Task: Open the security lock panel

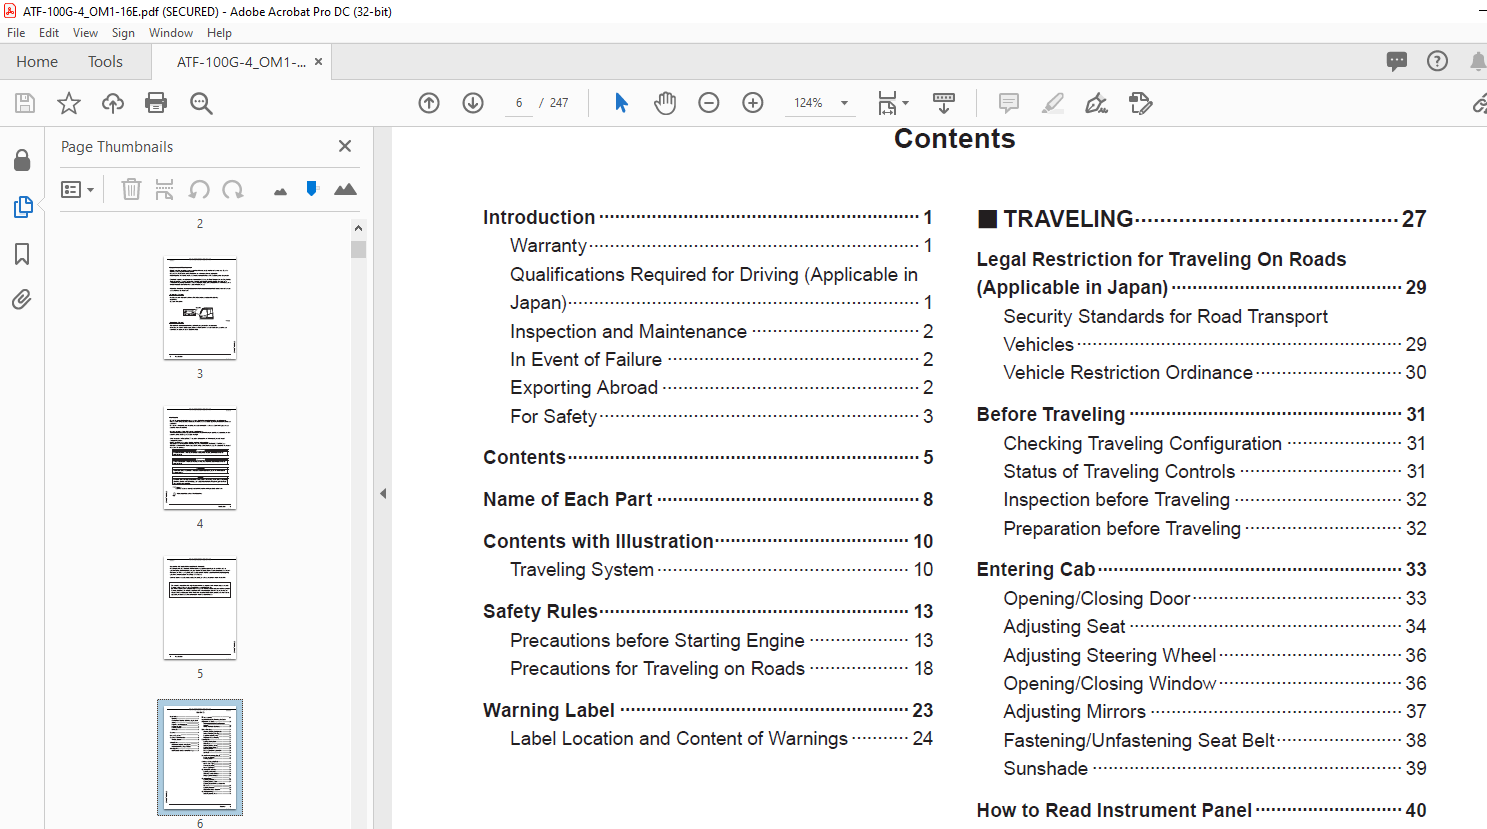Action: [x=22, y=161]
